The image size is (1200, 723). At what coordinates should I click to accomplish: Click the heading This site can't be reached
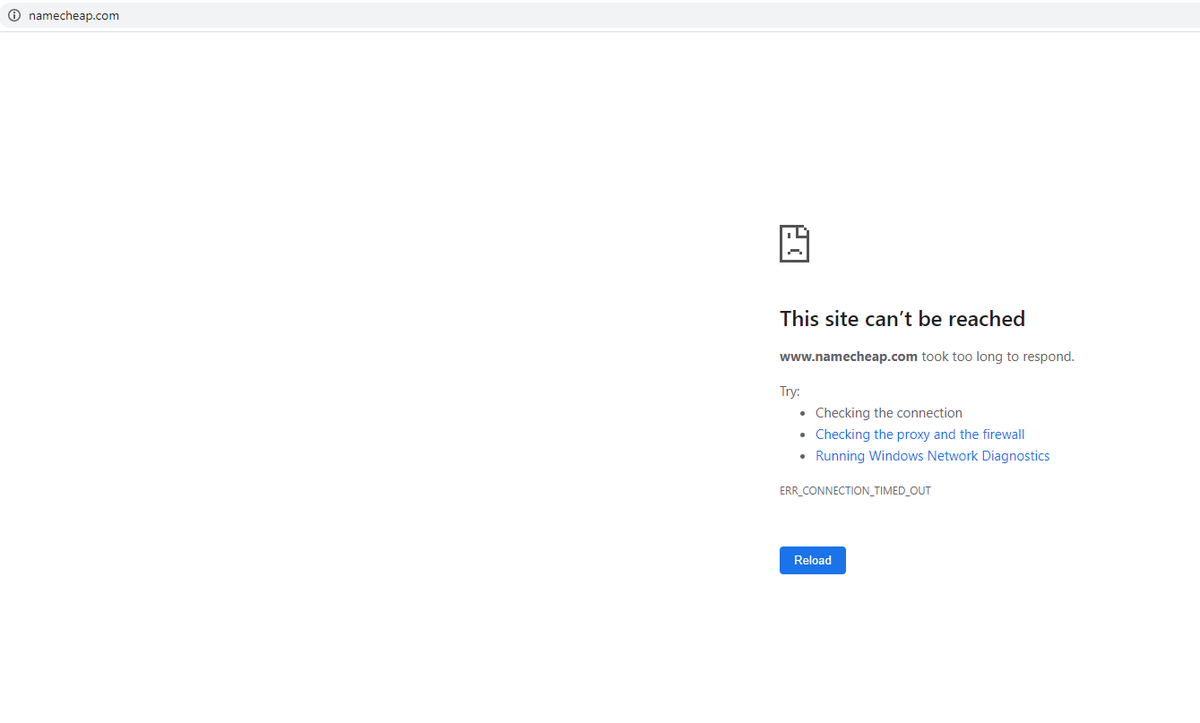(x=902, y=319)
